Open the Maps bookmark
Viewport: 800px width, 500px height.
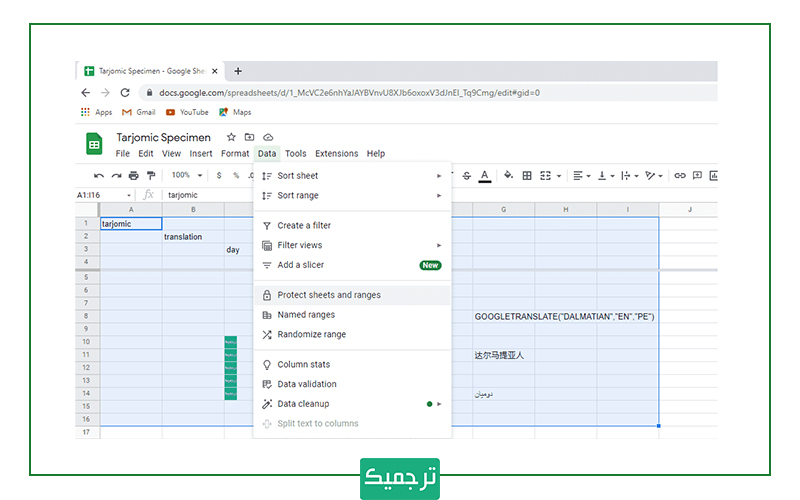tap(235, 112)
